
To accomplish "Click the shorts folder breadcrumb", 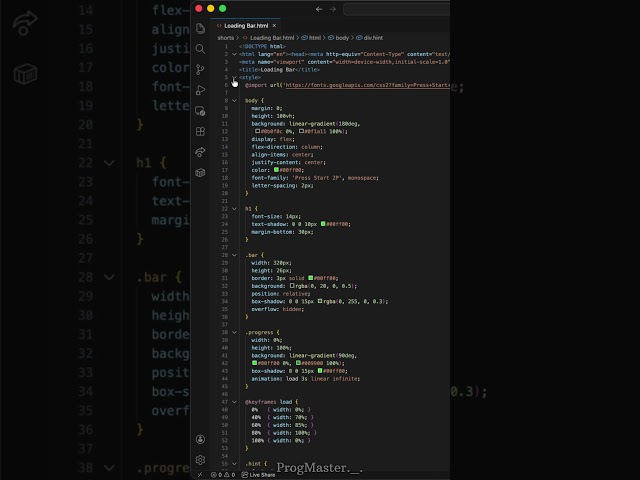I will click(225, 38).
